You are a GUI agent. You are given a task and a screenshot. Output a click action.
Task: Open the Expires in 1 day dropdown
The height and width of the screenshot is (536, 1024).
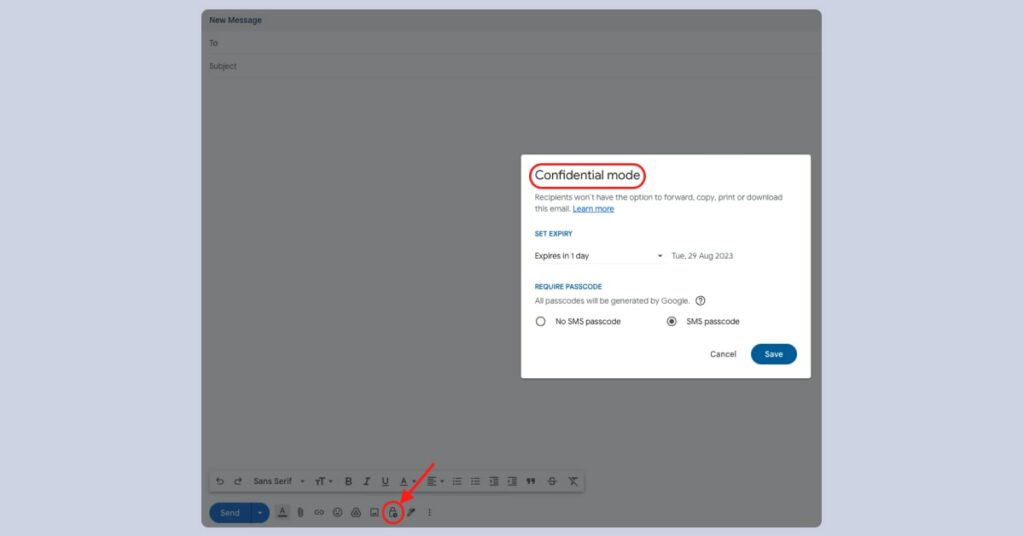click(x=598, y=256)
